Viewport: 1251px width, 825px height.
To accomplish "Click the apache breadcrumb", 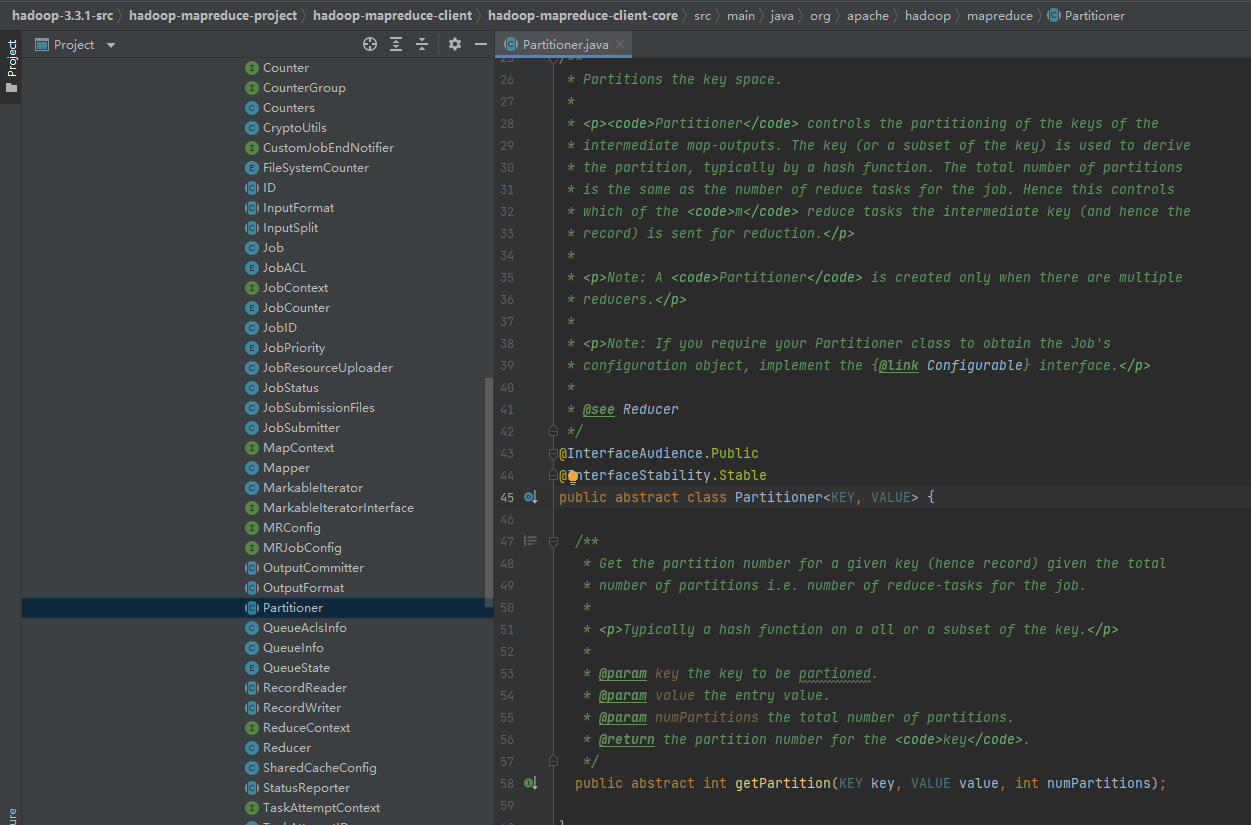I will 868,15.
